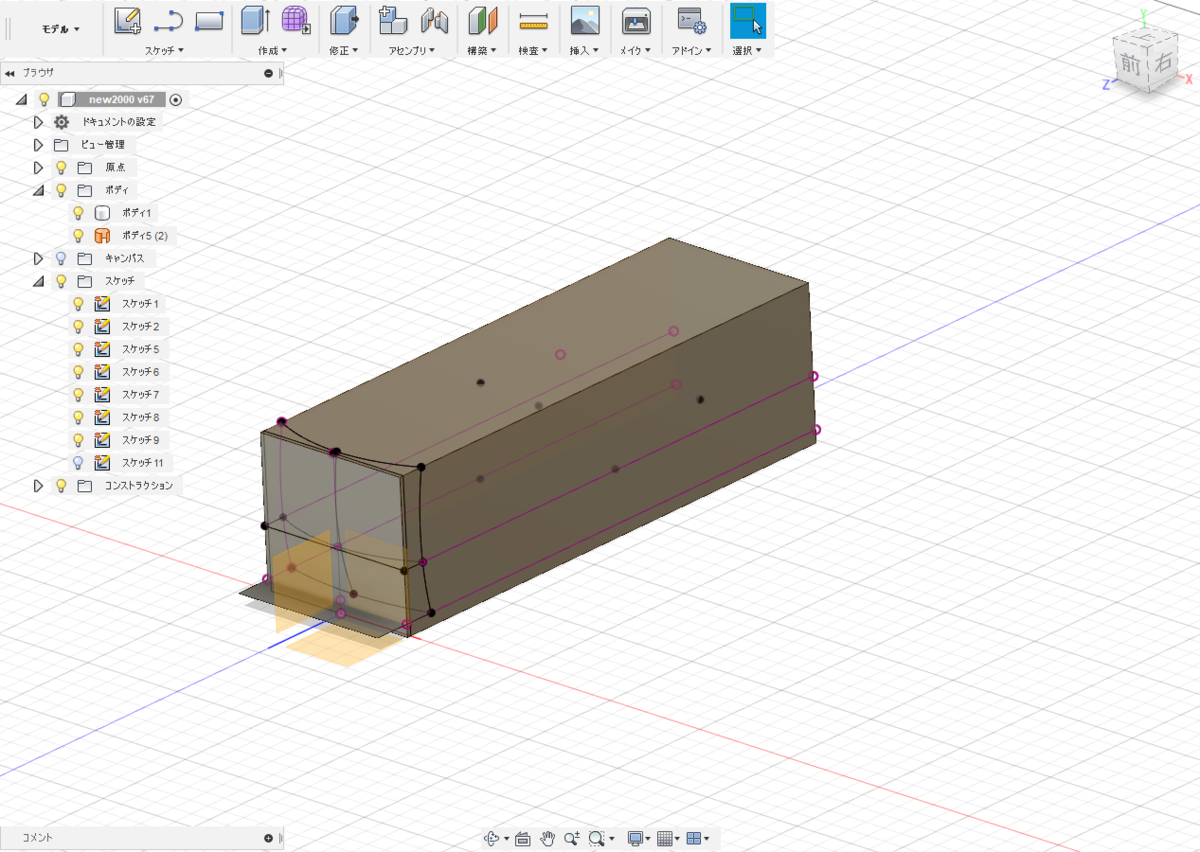Collapse browser panel with double-arrow icon

9,73
